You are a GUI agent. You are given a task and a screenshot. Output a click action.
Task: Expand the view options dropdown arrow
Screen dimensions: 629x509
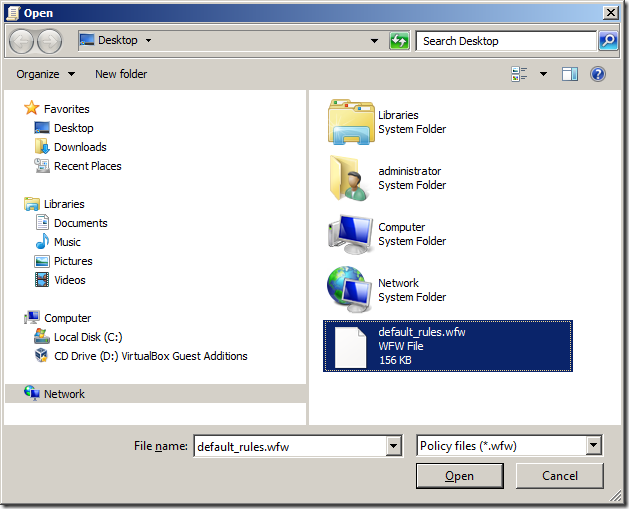[544, 74]
